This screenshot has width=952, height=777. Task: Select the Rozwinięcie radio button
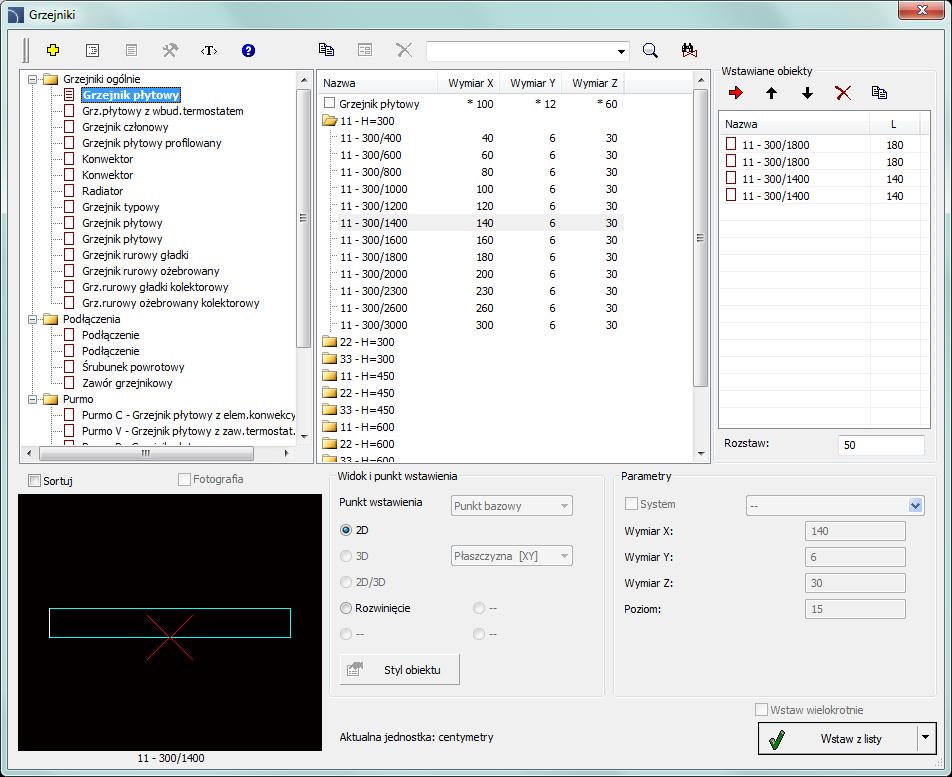pyautogui.click(x=345, y=608)
